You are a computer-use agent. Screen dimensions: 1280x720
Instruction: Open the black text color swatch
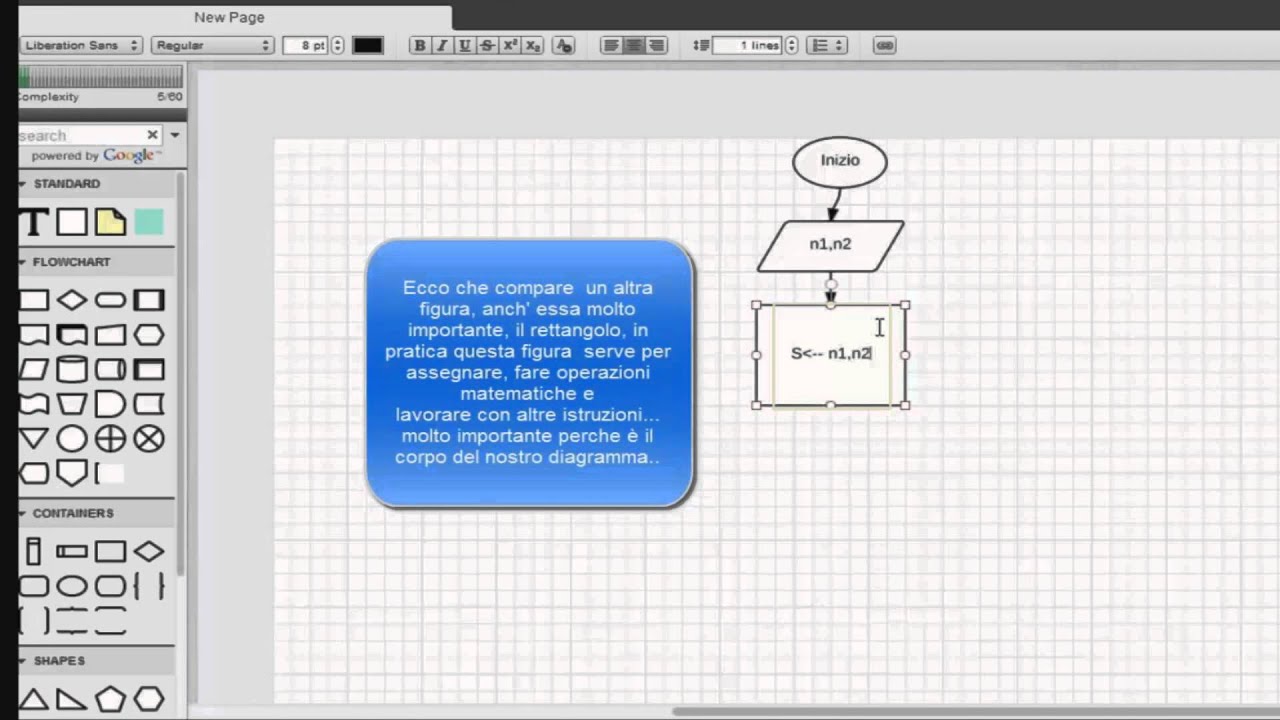368,45
